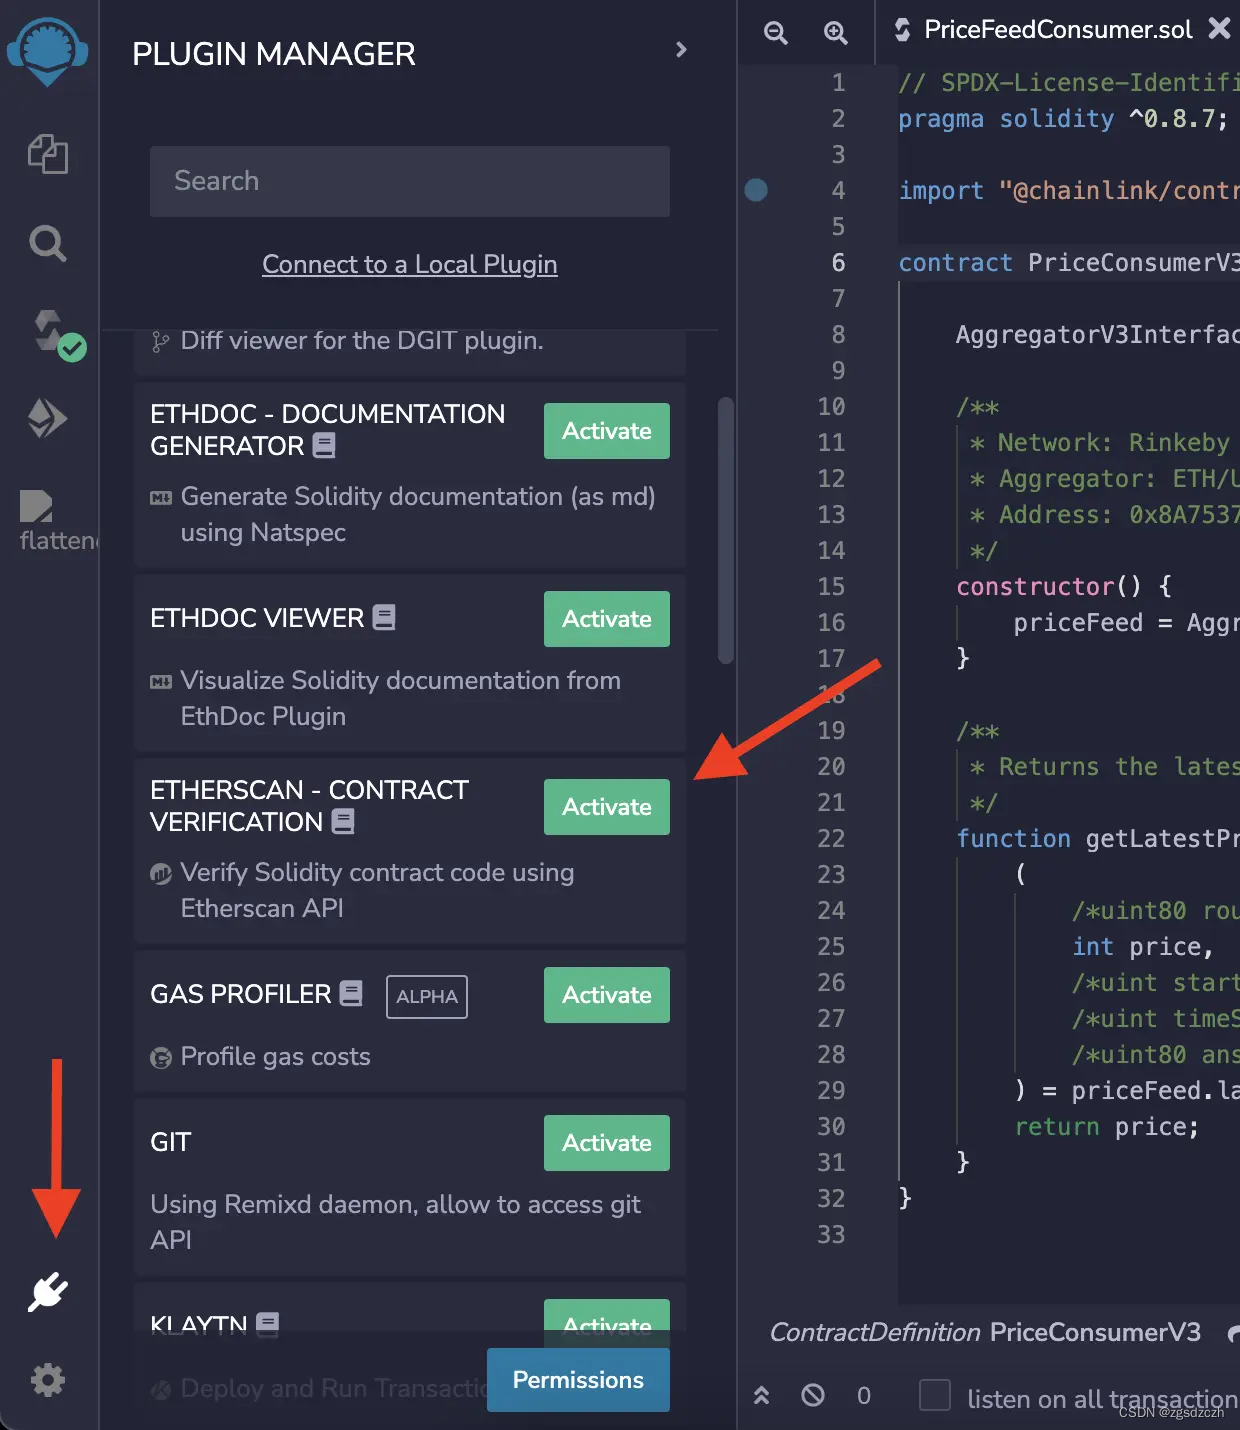
Task: Click the Etherscan plugin description icon
Action: pyautogui.click(x=161, y=873)
